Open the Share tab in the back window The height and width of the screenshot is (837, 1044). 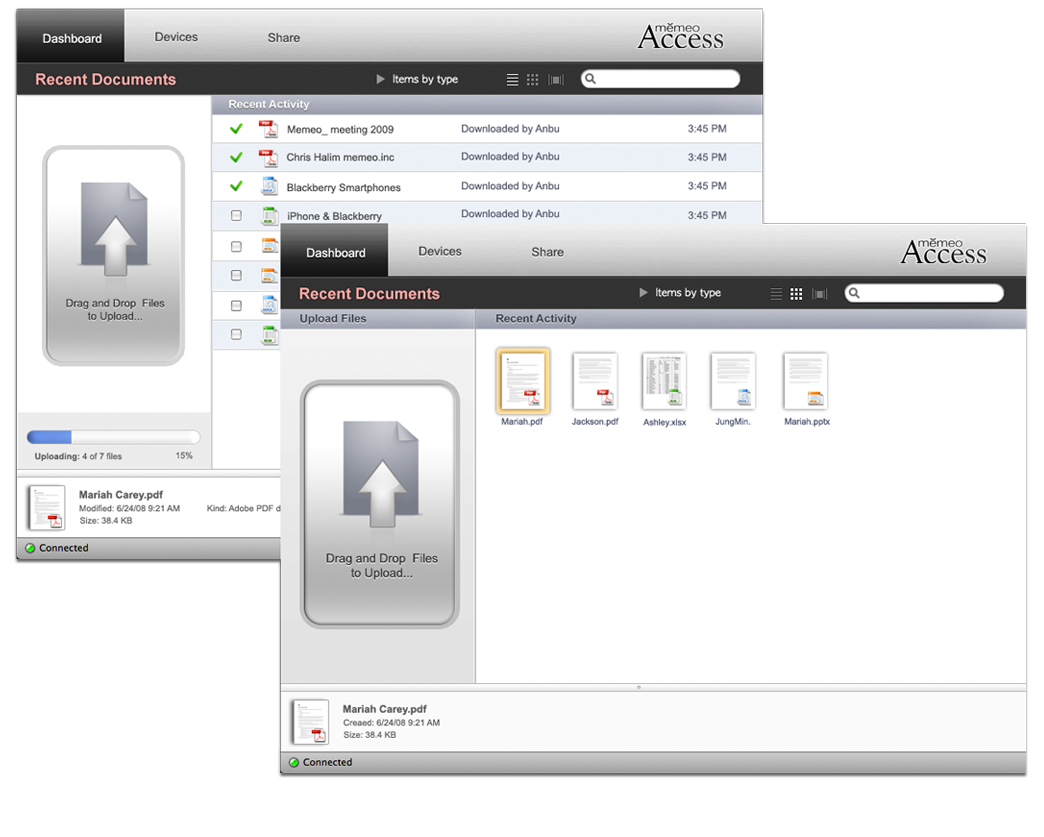[283, 37]
